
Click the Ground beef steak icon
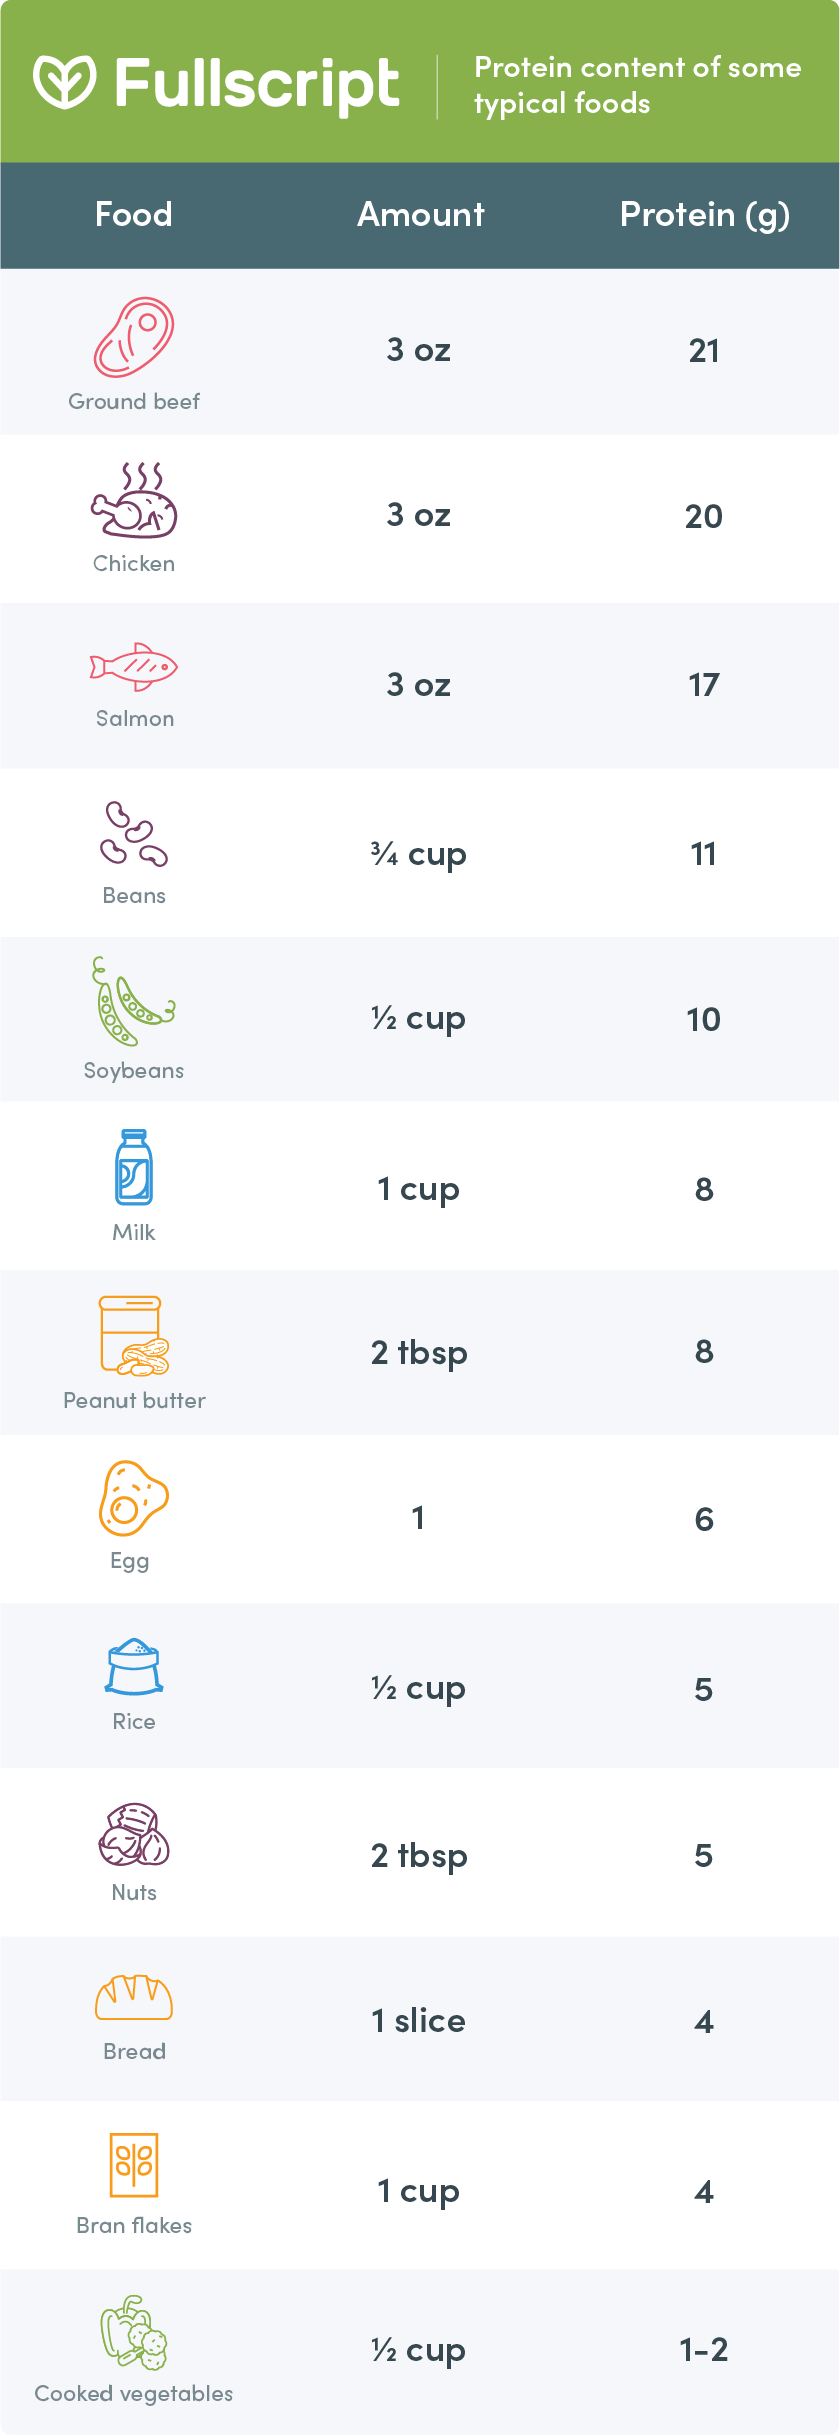[x=134, y=337]
